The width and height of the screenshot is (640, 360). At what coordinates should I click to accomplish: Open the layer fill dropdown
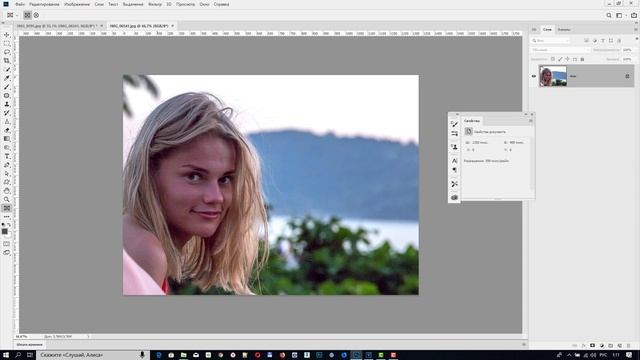pos(628,59)
